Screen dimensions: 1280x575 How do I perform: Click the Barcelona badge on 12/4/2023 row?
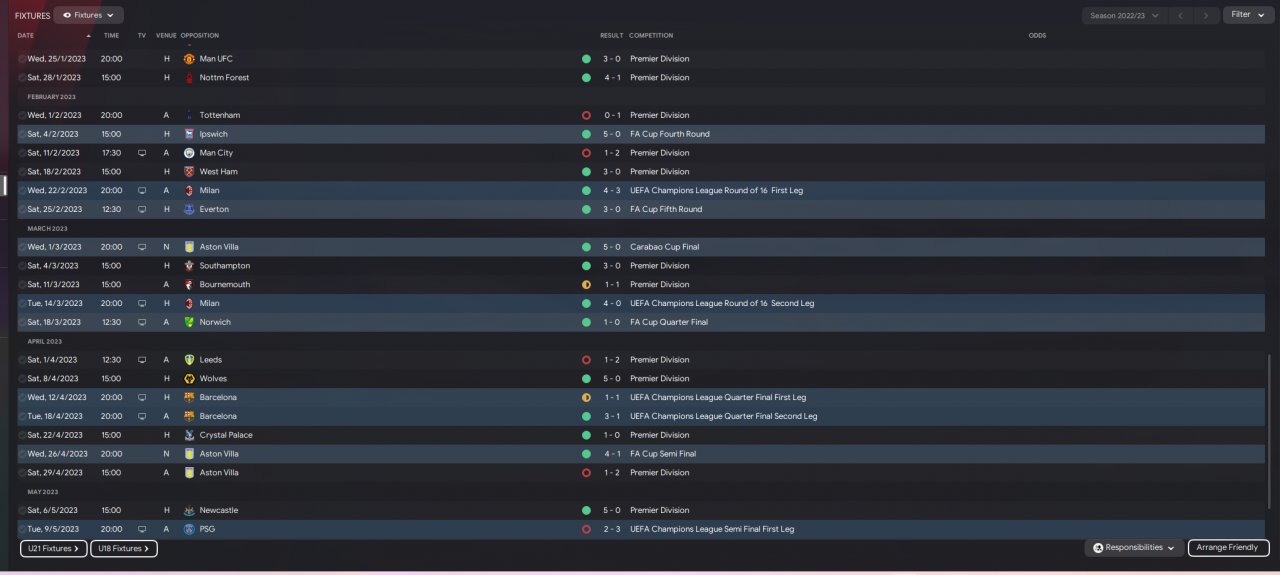190,397
